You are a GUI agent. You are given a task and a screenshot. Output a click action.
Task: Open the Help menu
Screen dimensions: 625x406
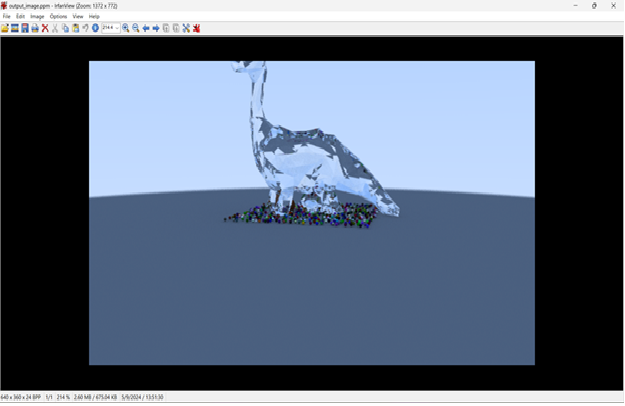(94, 16)
